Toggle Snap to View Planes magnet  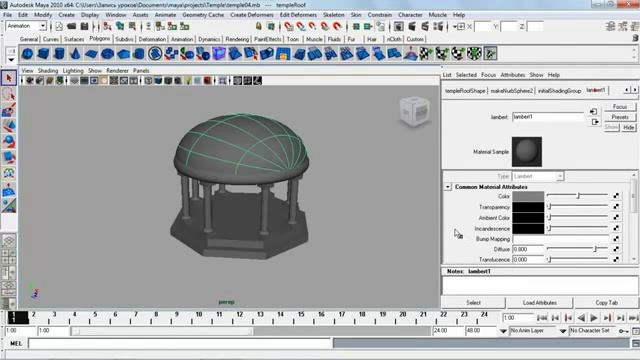coord(325,27)
